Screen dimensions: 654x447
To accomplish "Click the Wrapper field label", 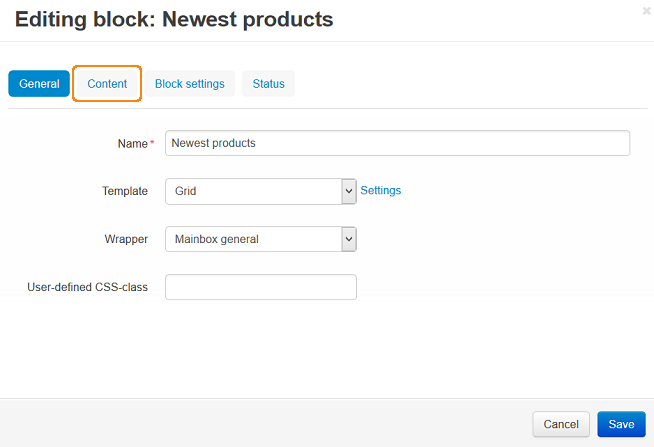I will (126, 239).
